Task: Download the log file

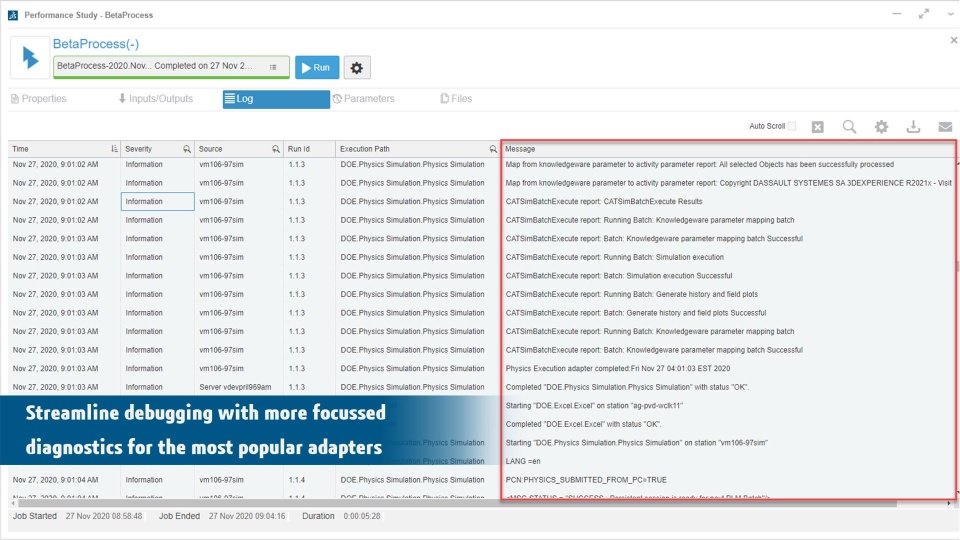Action: tap(913, 127)
